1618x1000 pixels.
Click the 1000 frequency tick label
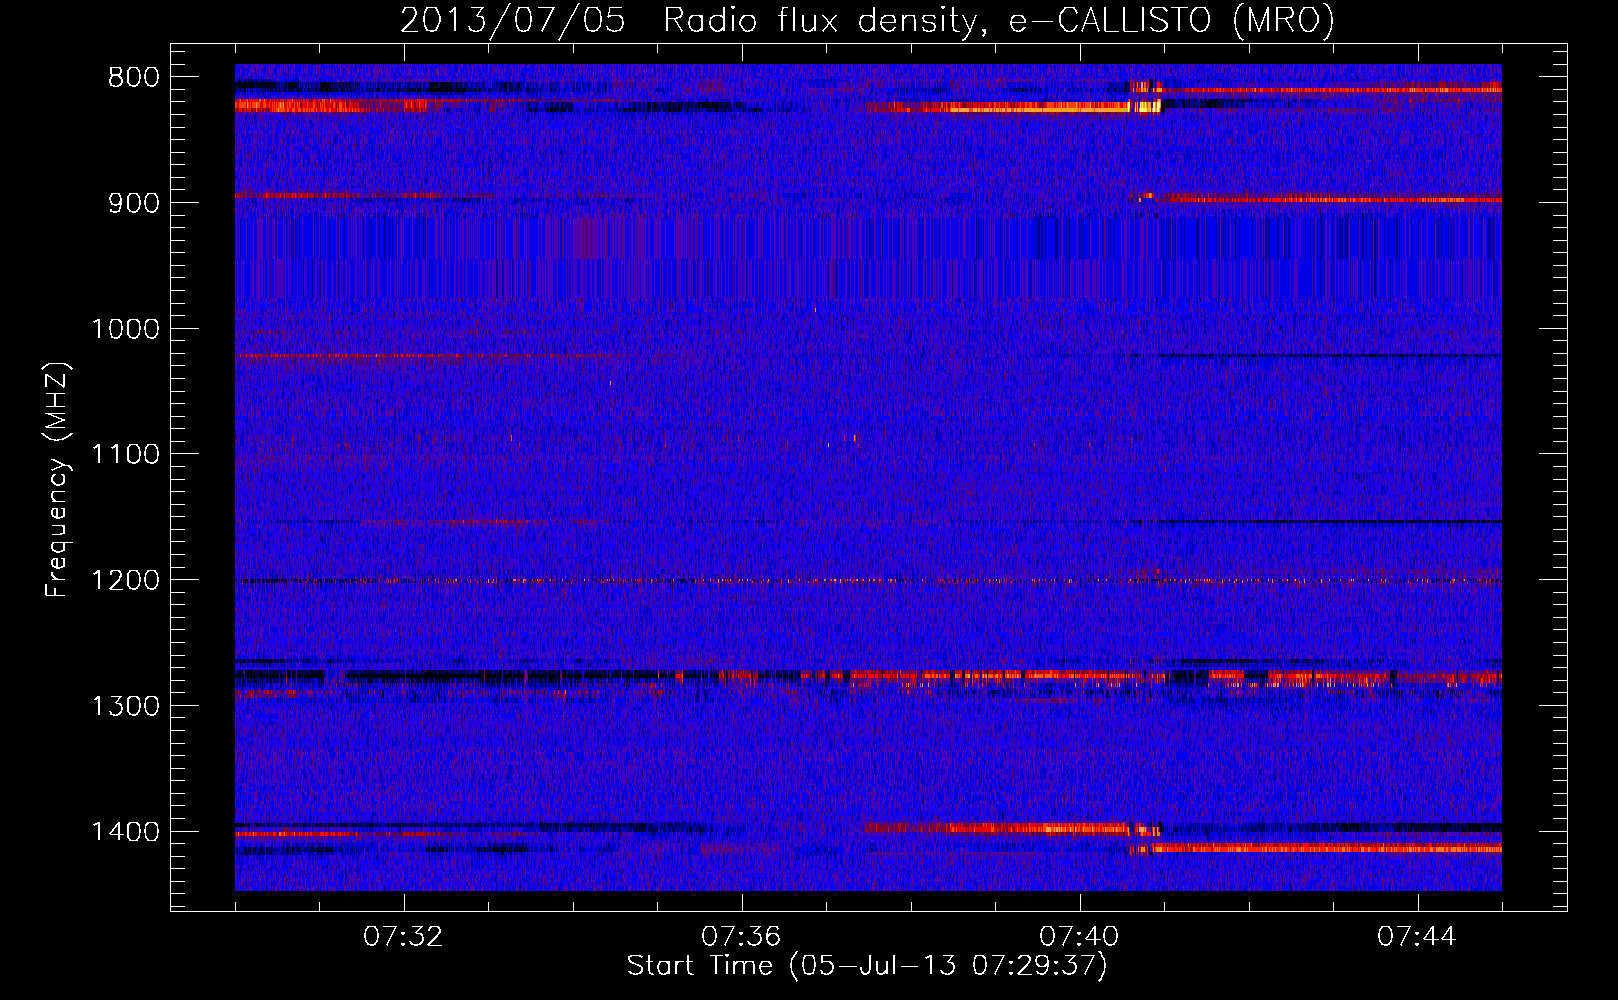[x=125, y=329]
